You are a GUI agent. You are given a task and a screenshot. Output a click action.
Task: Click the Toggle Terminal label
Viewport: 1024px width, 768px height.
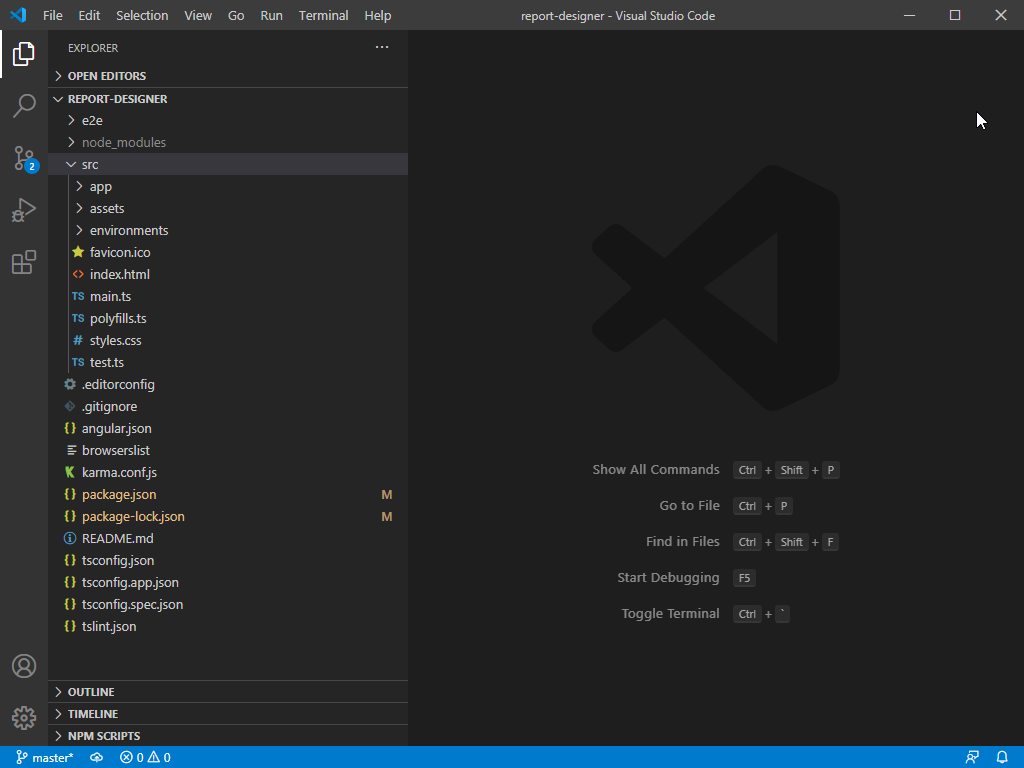(670, 613)
